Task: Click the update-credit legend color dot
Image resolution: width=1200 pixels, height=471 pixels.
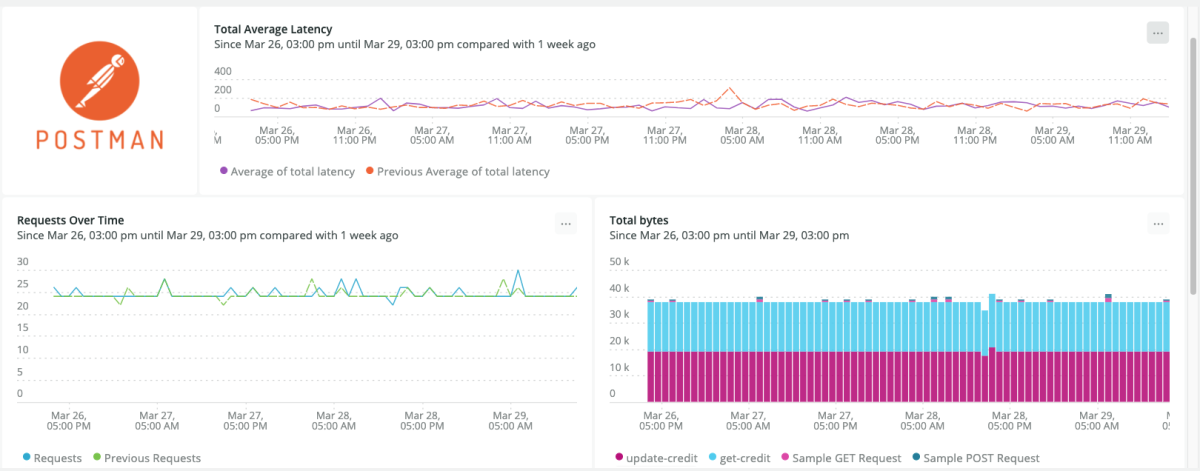Action: click(618, 458)
